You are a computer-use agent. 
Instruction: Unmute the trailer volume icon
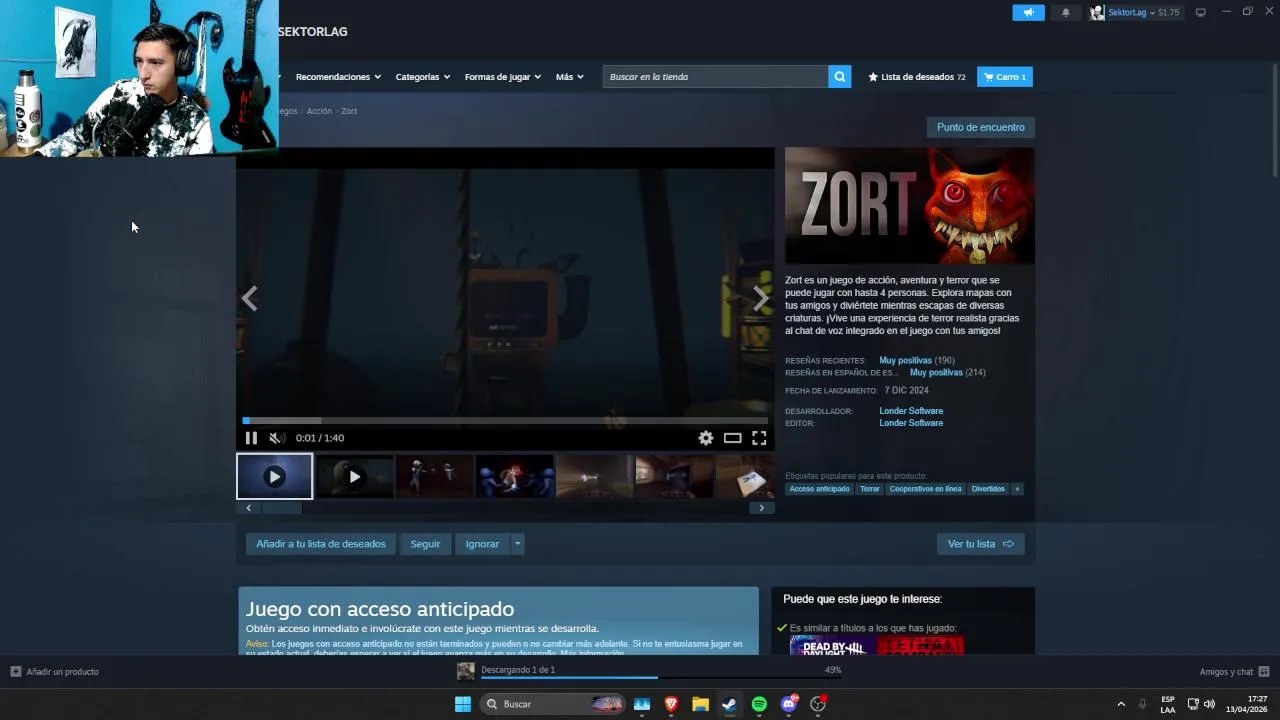(x=277, y=438)
